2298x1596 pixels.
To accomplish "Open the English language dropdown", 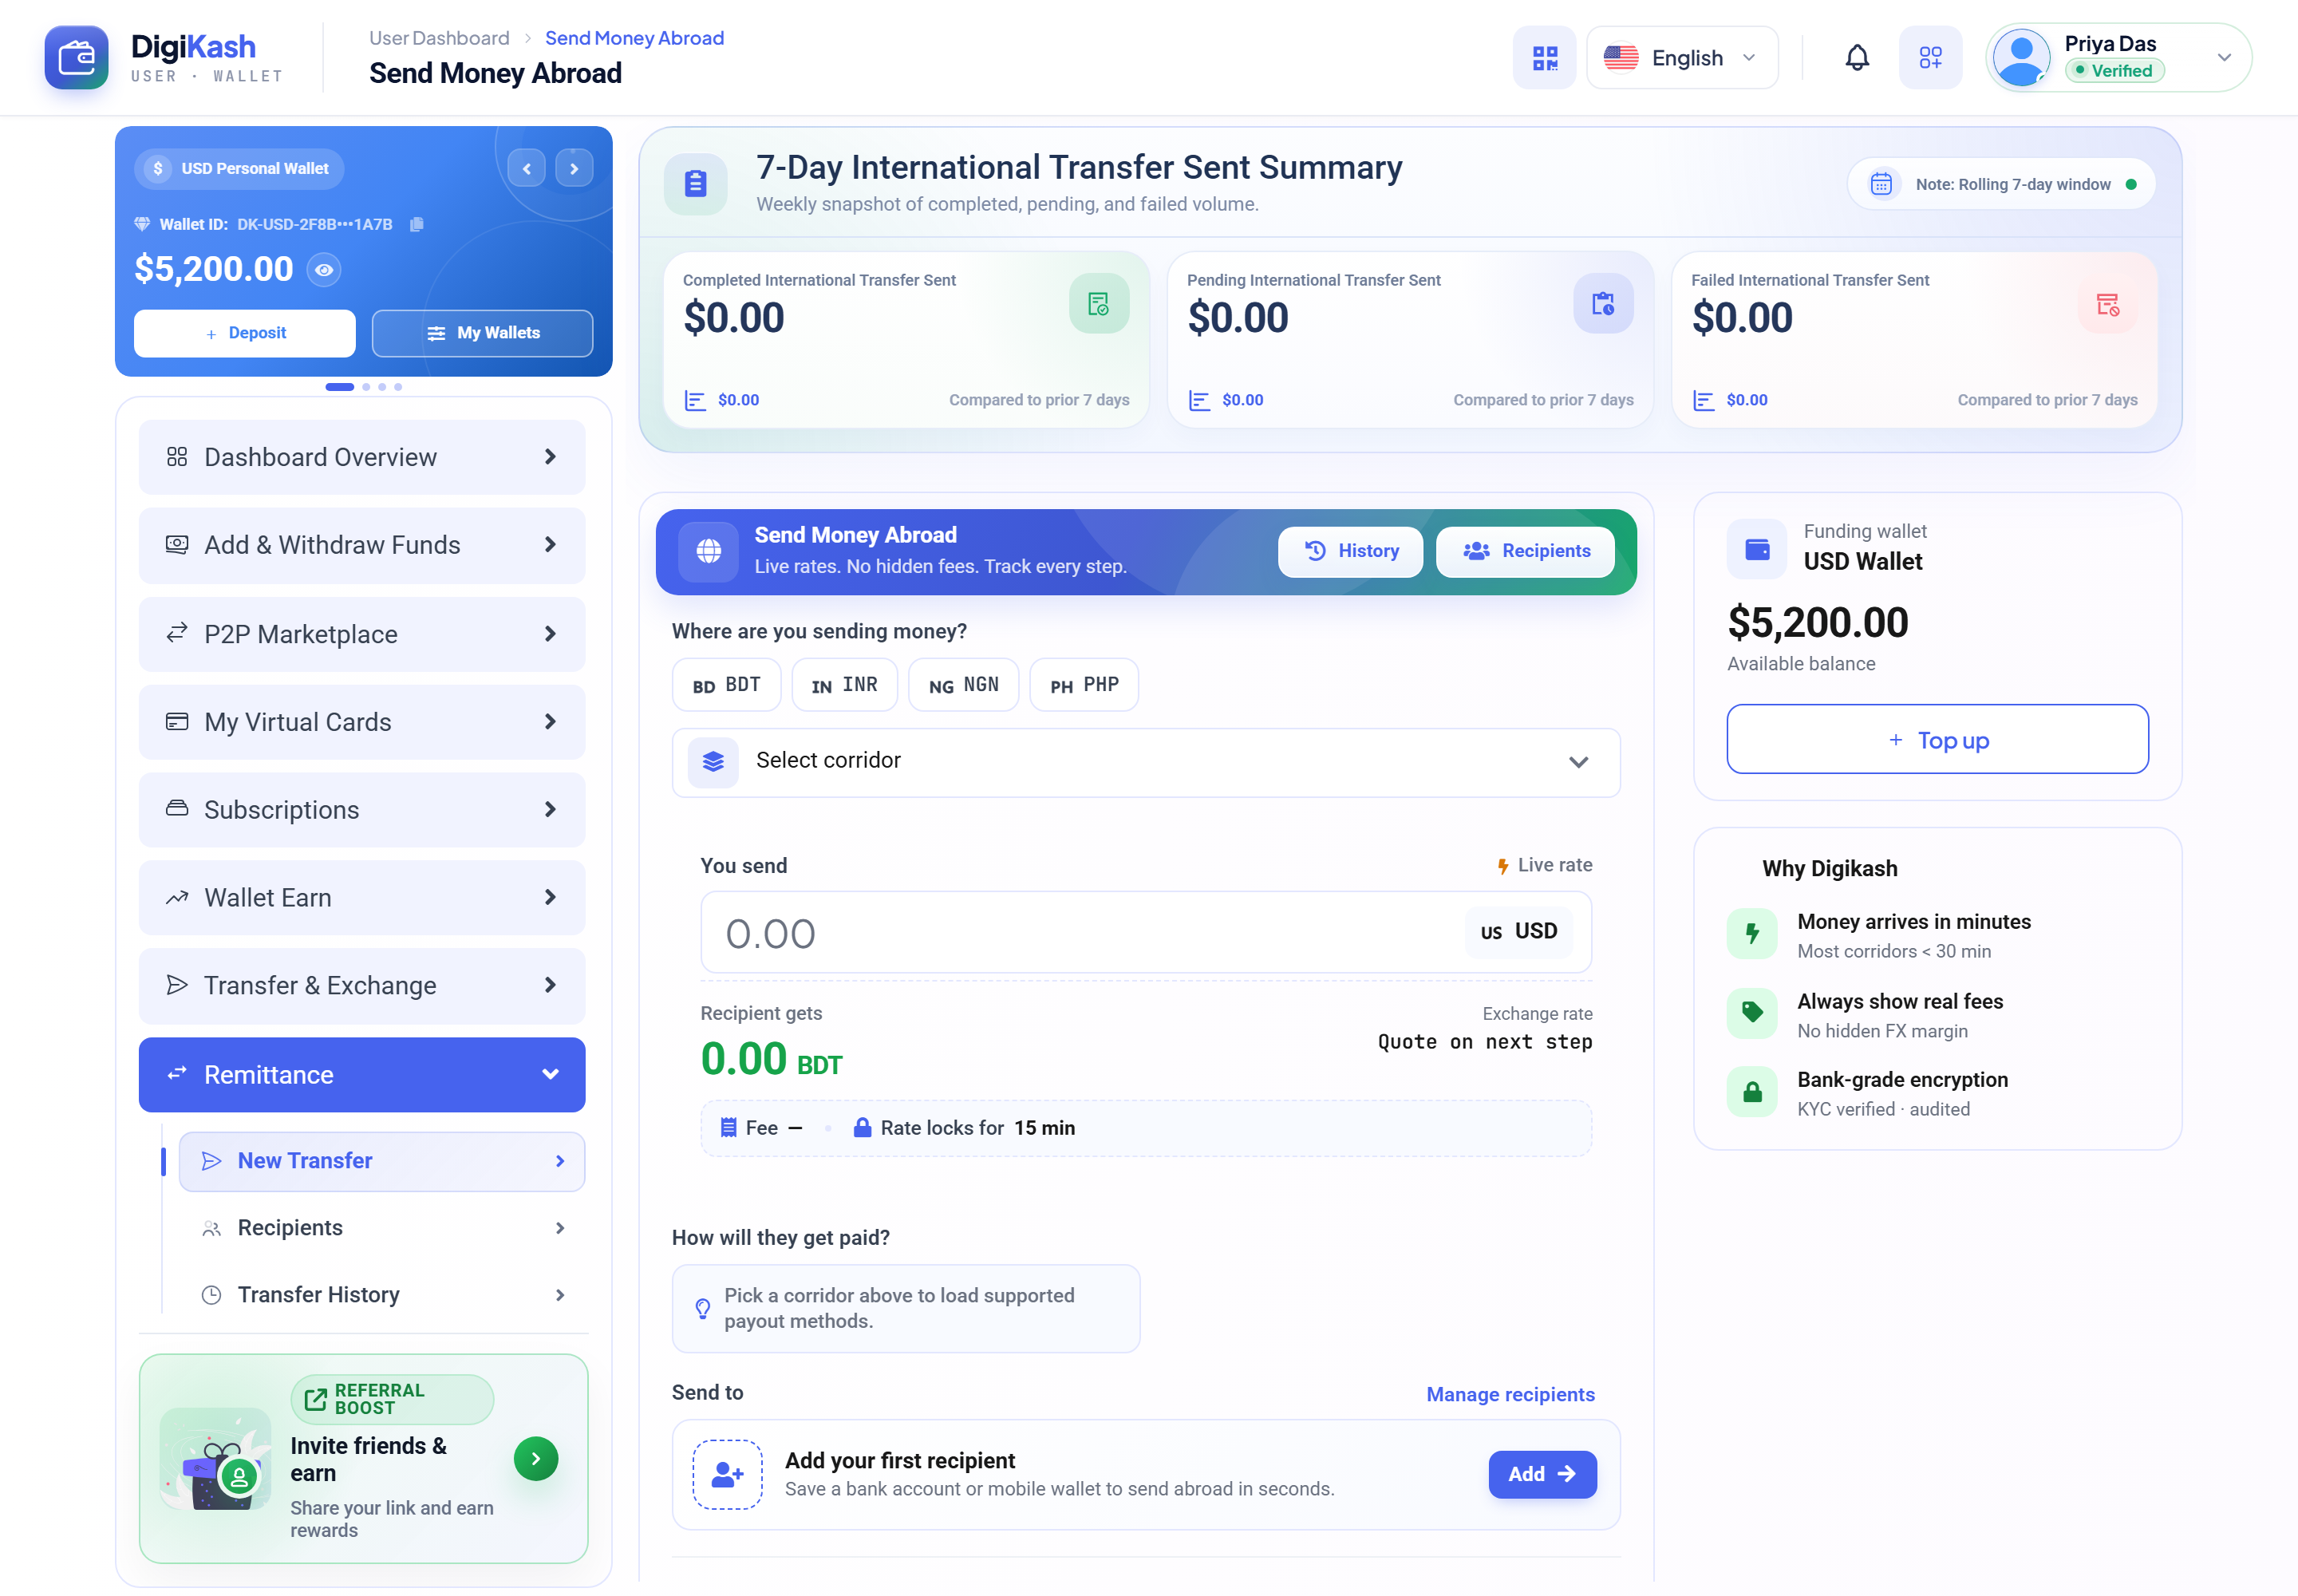I will click(x=1681, y=58).
